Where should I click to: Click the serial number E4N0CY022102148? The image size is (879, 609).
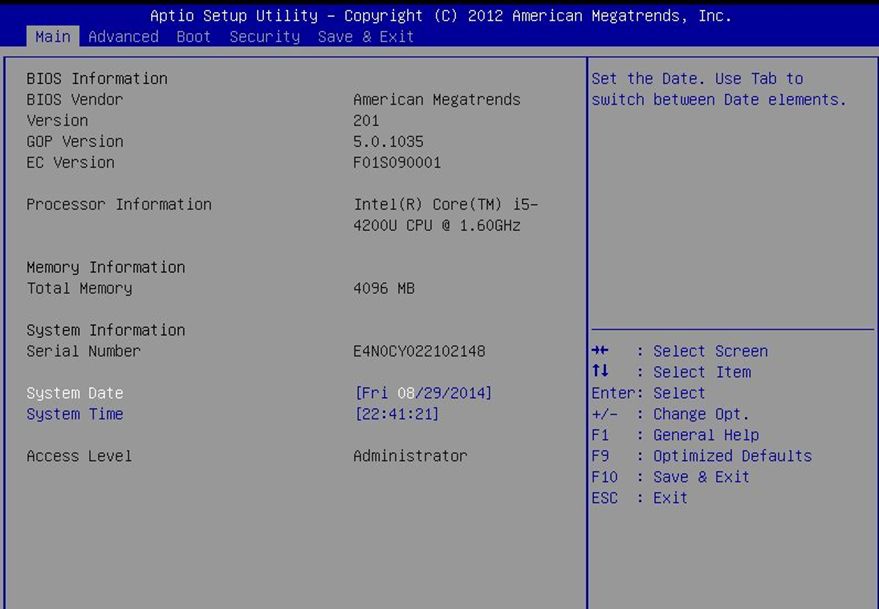419,351
